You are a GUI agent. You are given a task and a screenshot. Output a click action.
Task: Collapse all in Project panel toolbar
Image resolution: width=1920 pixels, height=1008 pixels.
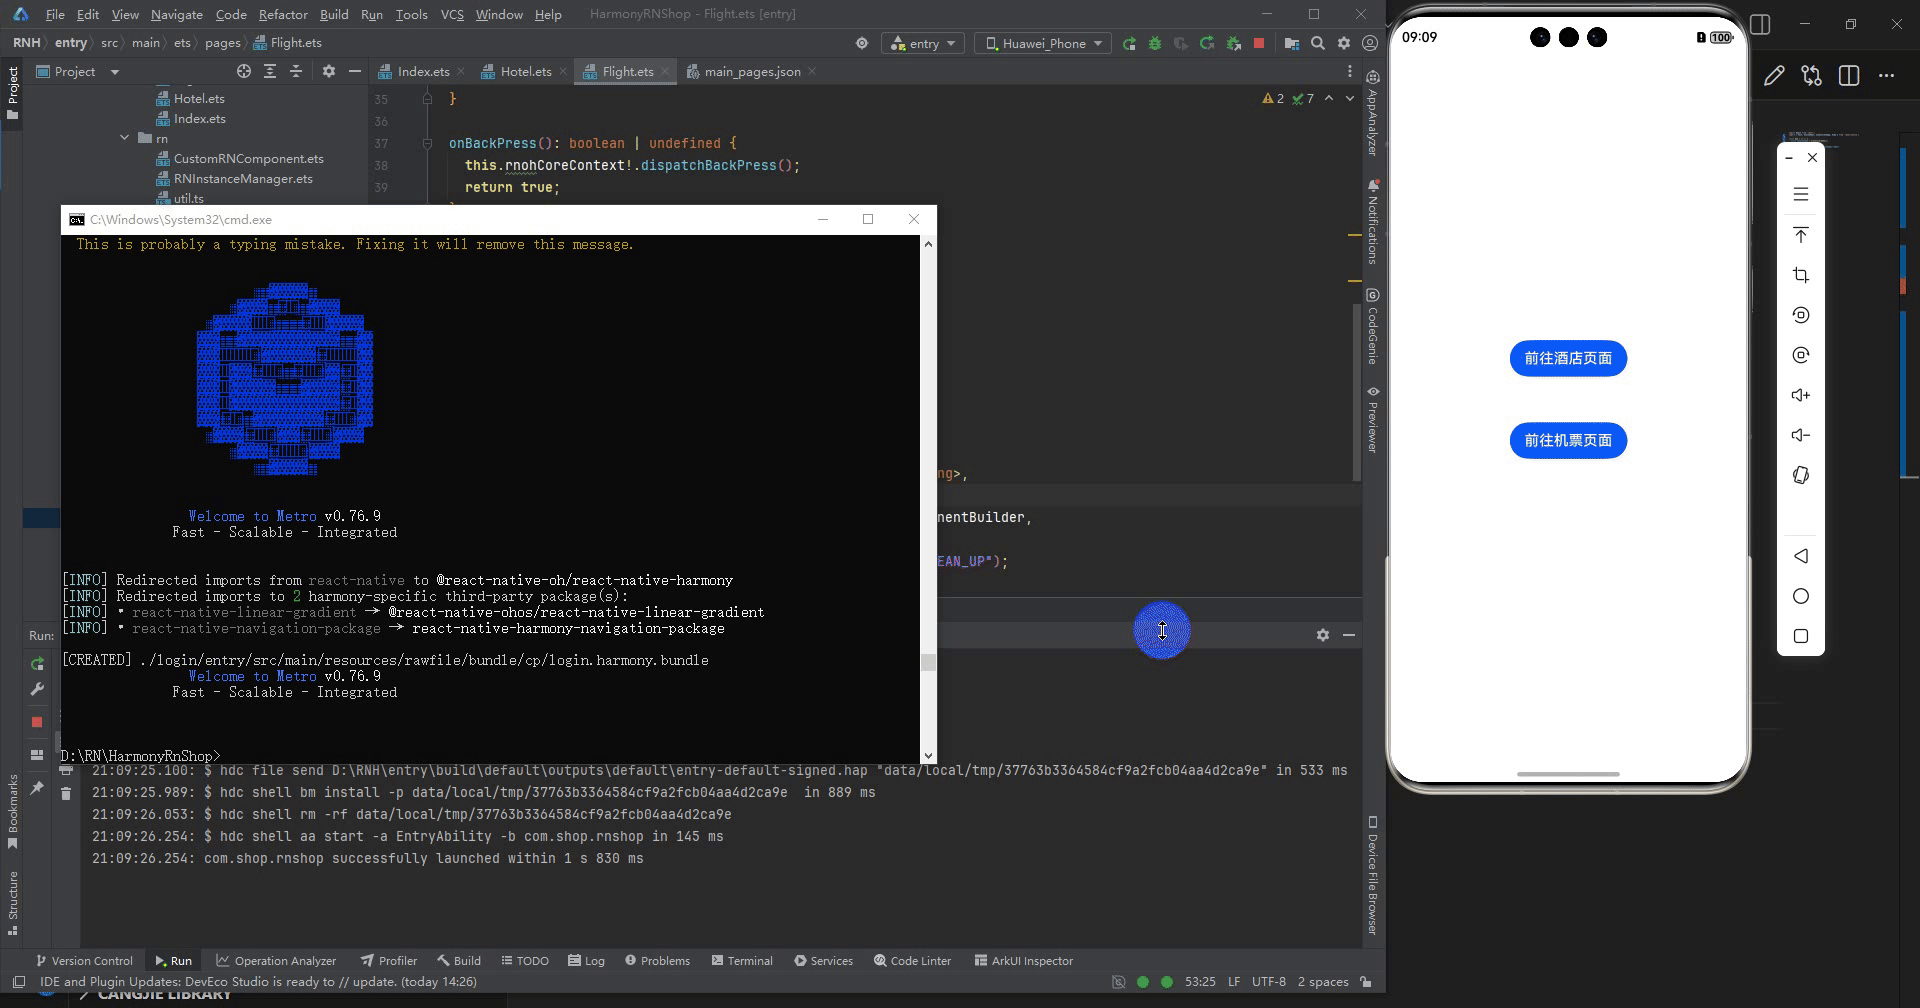tap(296, 72)
